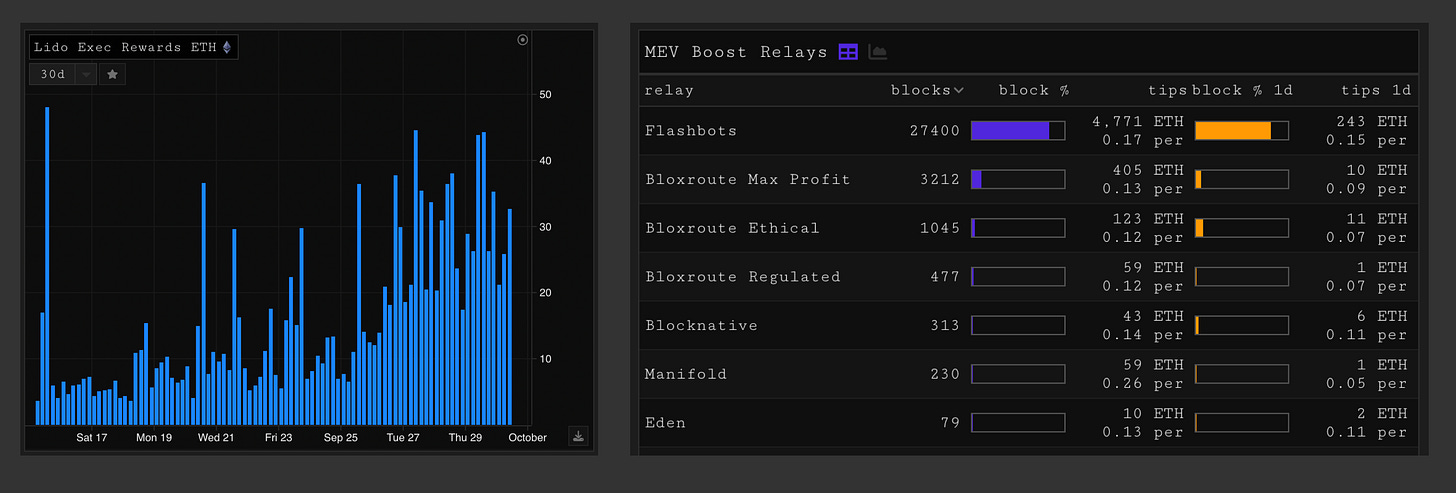The height and width of the screenshot is (493, 1456).
Task: Click the tallest bar at chart start
Action: point(47,266)
